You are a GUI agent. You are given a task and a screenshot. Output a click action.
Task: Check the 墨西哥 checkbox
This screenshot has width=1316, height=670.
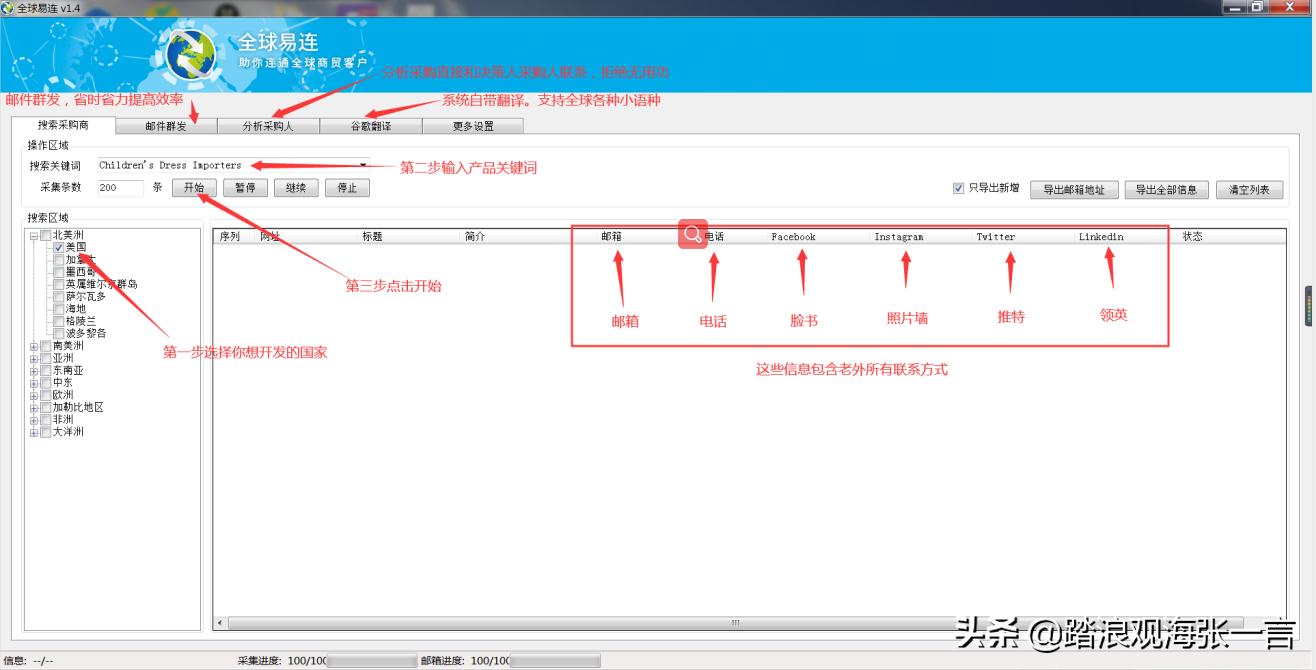click(58, 272)
